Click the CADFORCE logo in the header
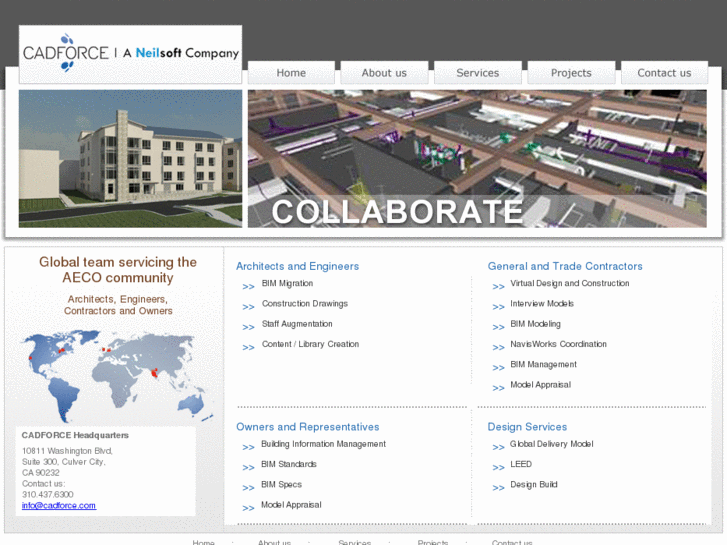Image resolution: width=727 pixels, height=545 pixels. [130, 53]
